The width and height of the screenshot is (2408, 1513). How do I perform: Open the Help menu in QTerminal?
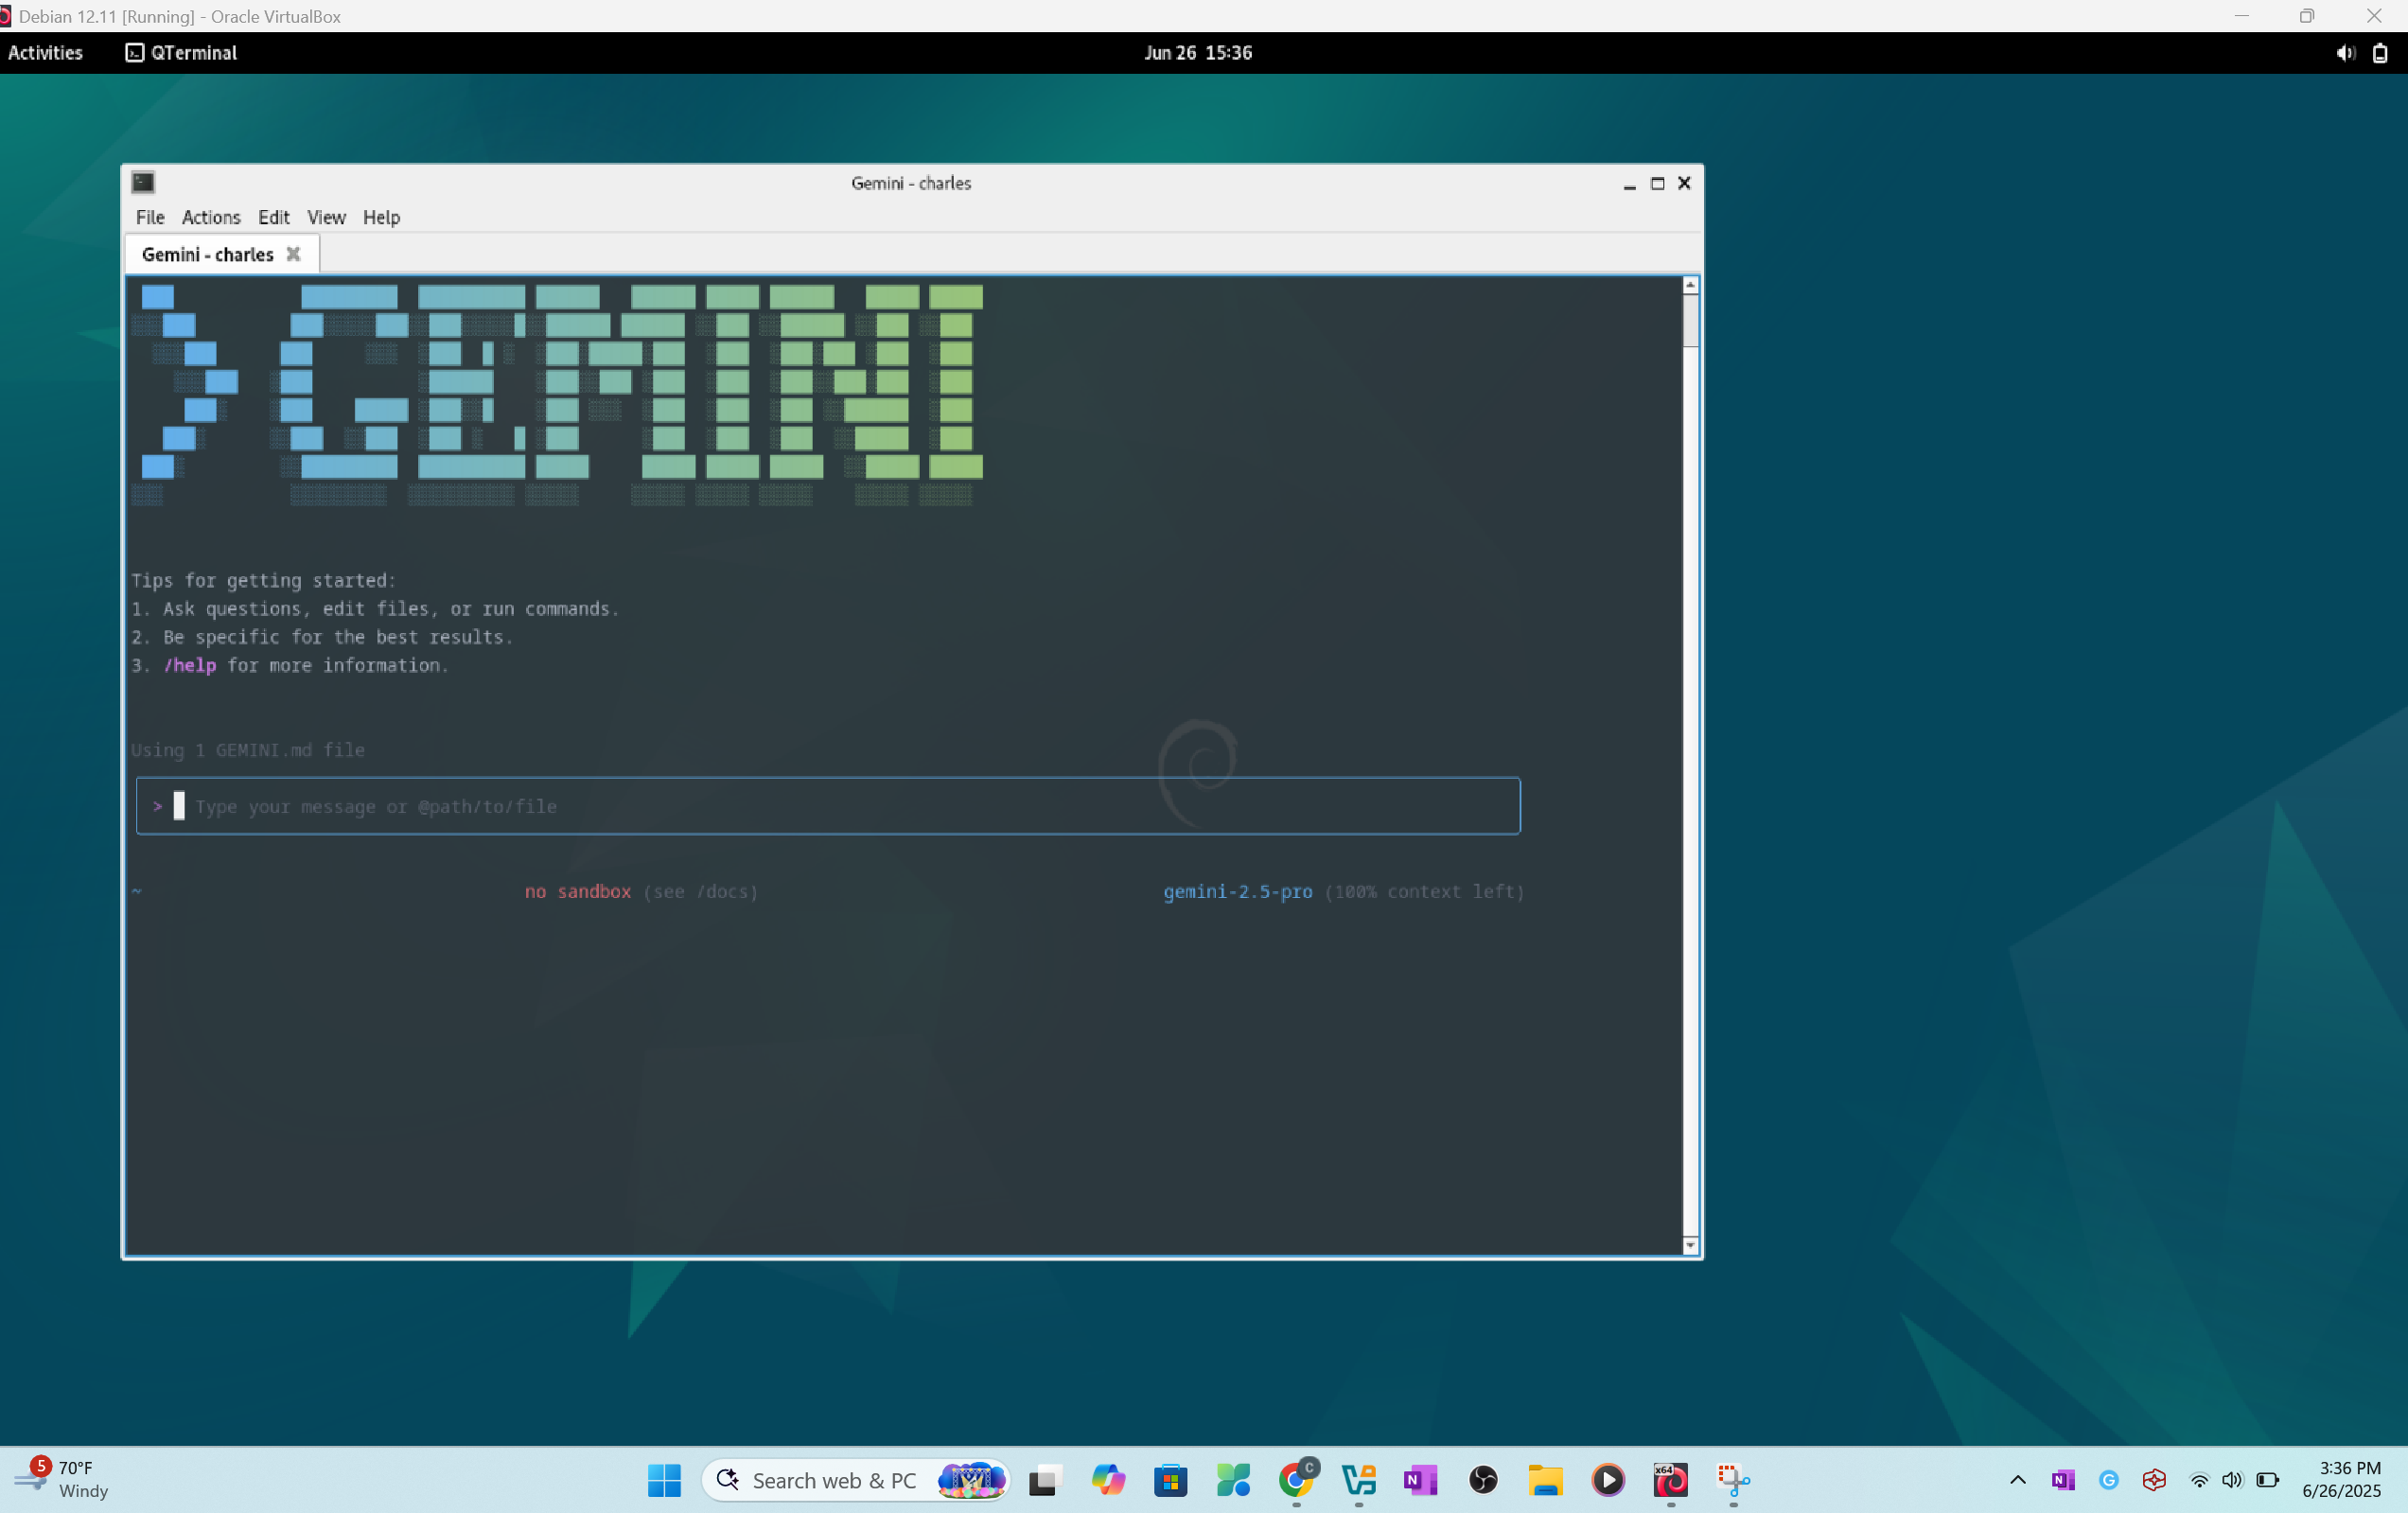[x=381, y=217]
